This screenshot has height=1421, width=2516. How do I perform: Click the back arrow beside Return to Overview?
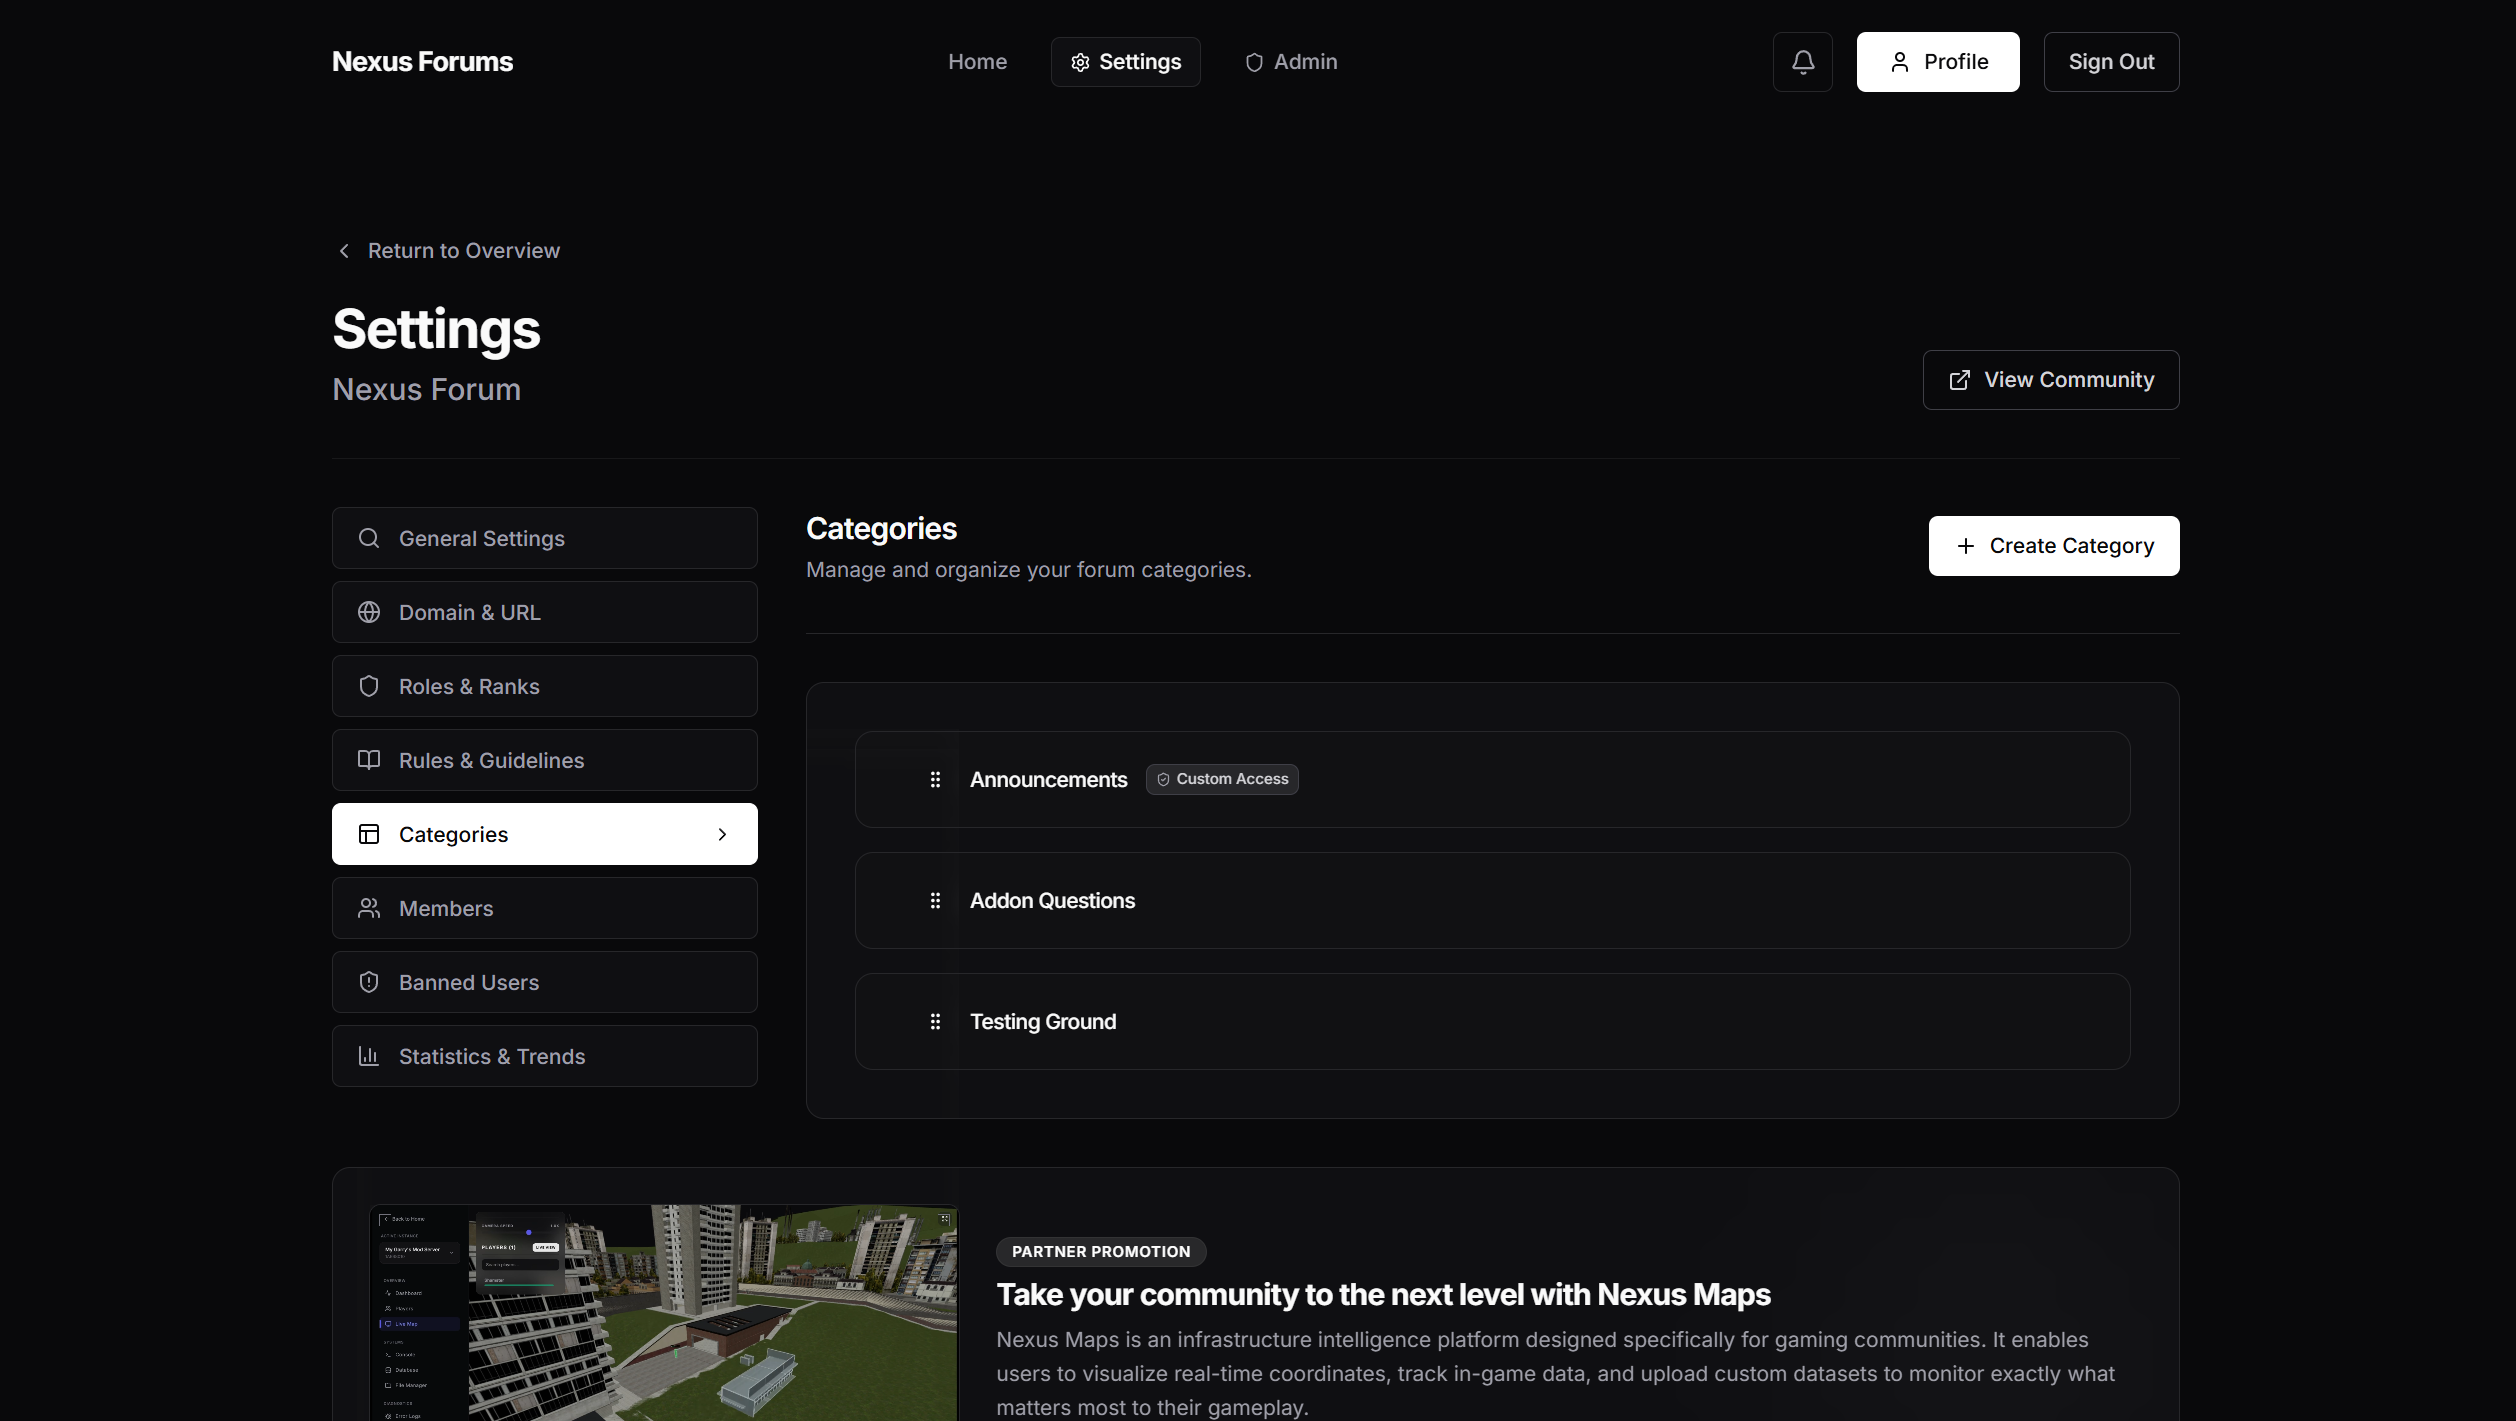[x=344, y=251]
